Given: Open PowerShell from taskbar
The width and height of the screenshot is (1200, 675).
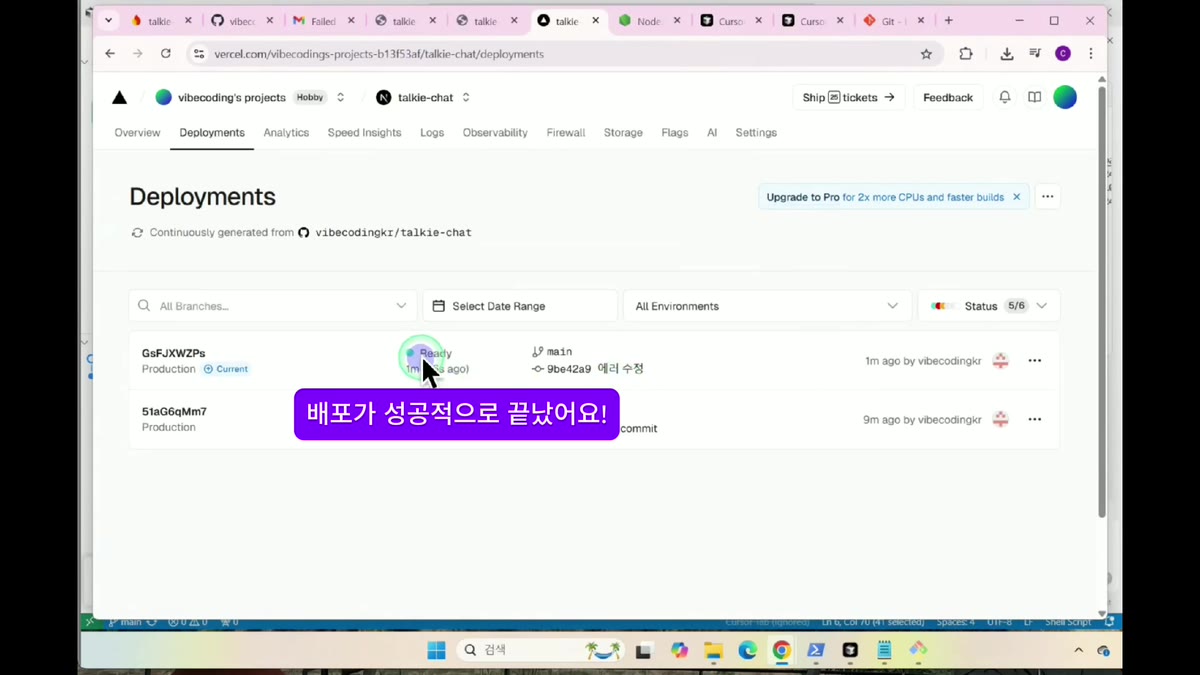Looking at the screenshot, I should pyautogui.click(x=816, y=650).
